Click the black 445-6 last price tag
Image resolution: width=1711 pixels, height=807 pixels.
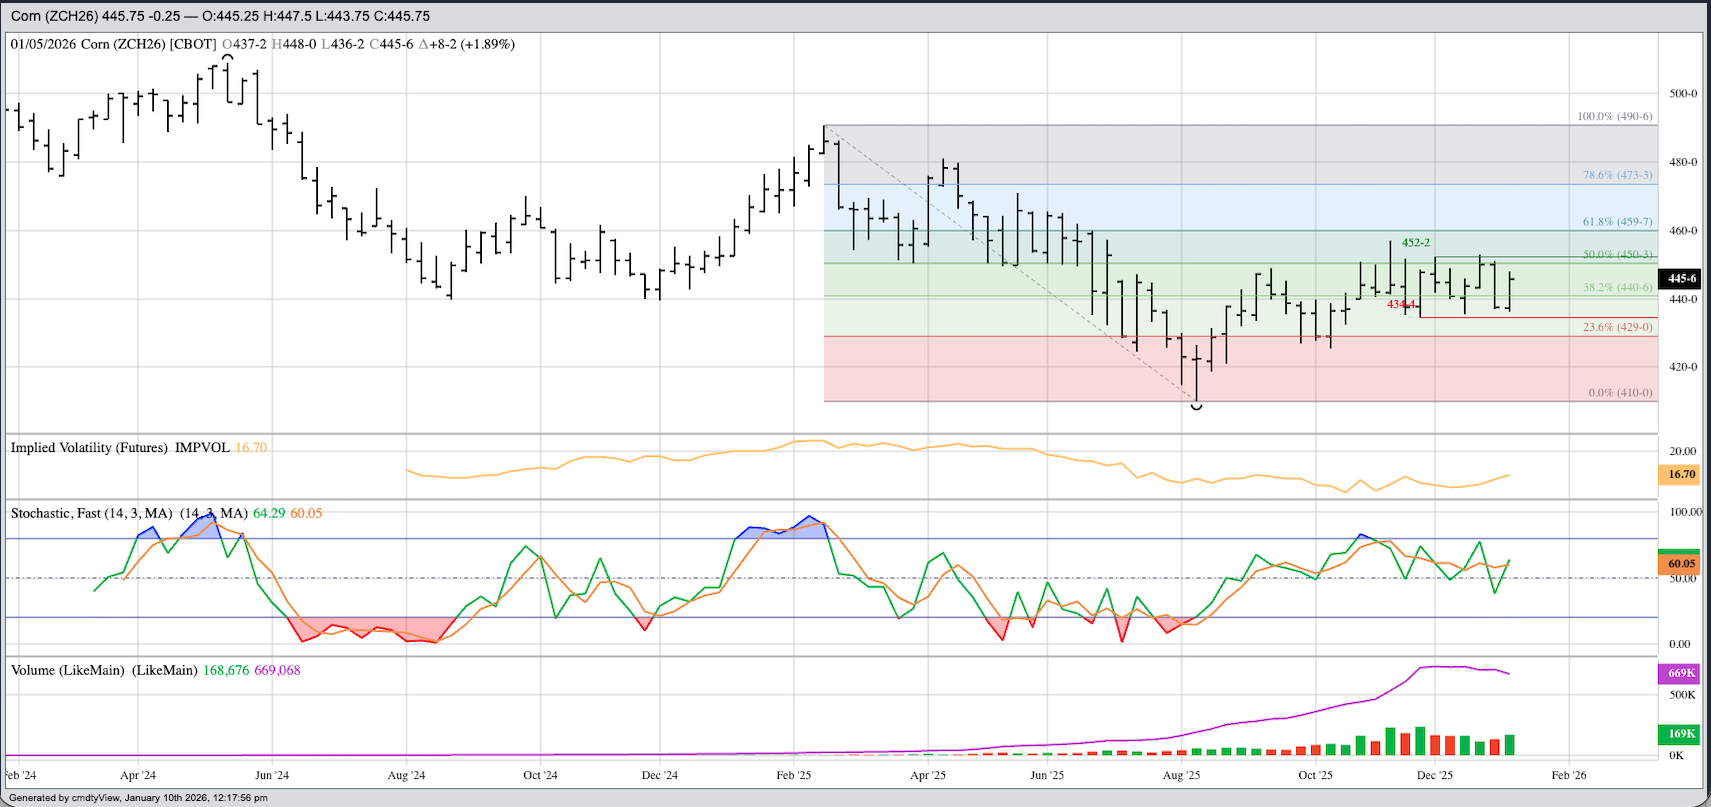(1681, 279)
